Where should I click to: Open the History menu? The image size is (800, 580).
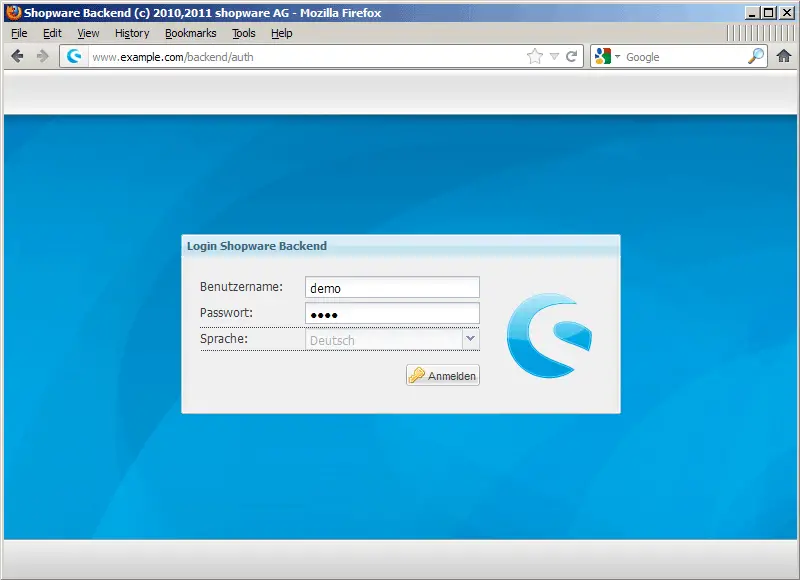(x=131, y=33)
